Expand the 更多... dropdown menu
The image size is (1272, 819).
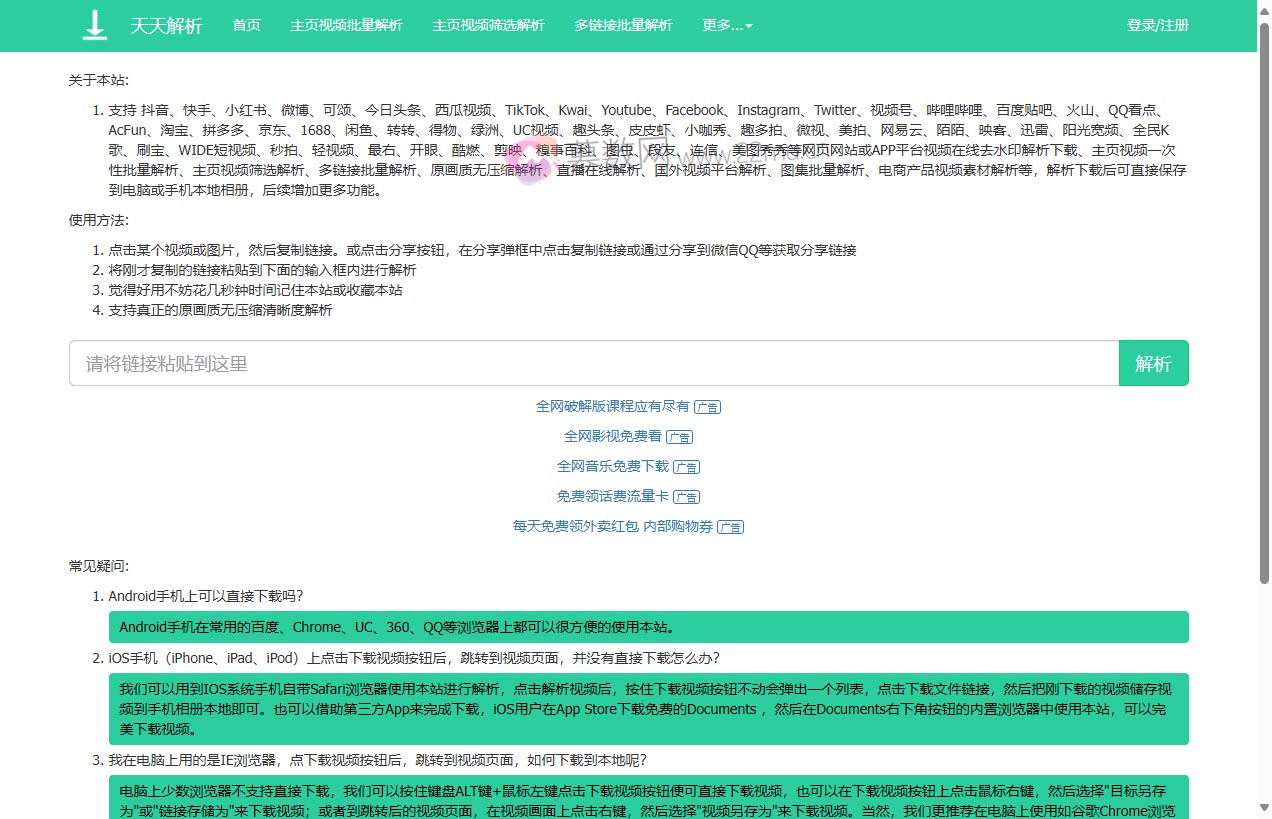[x=727, y=26]
